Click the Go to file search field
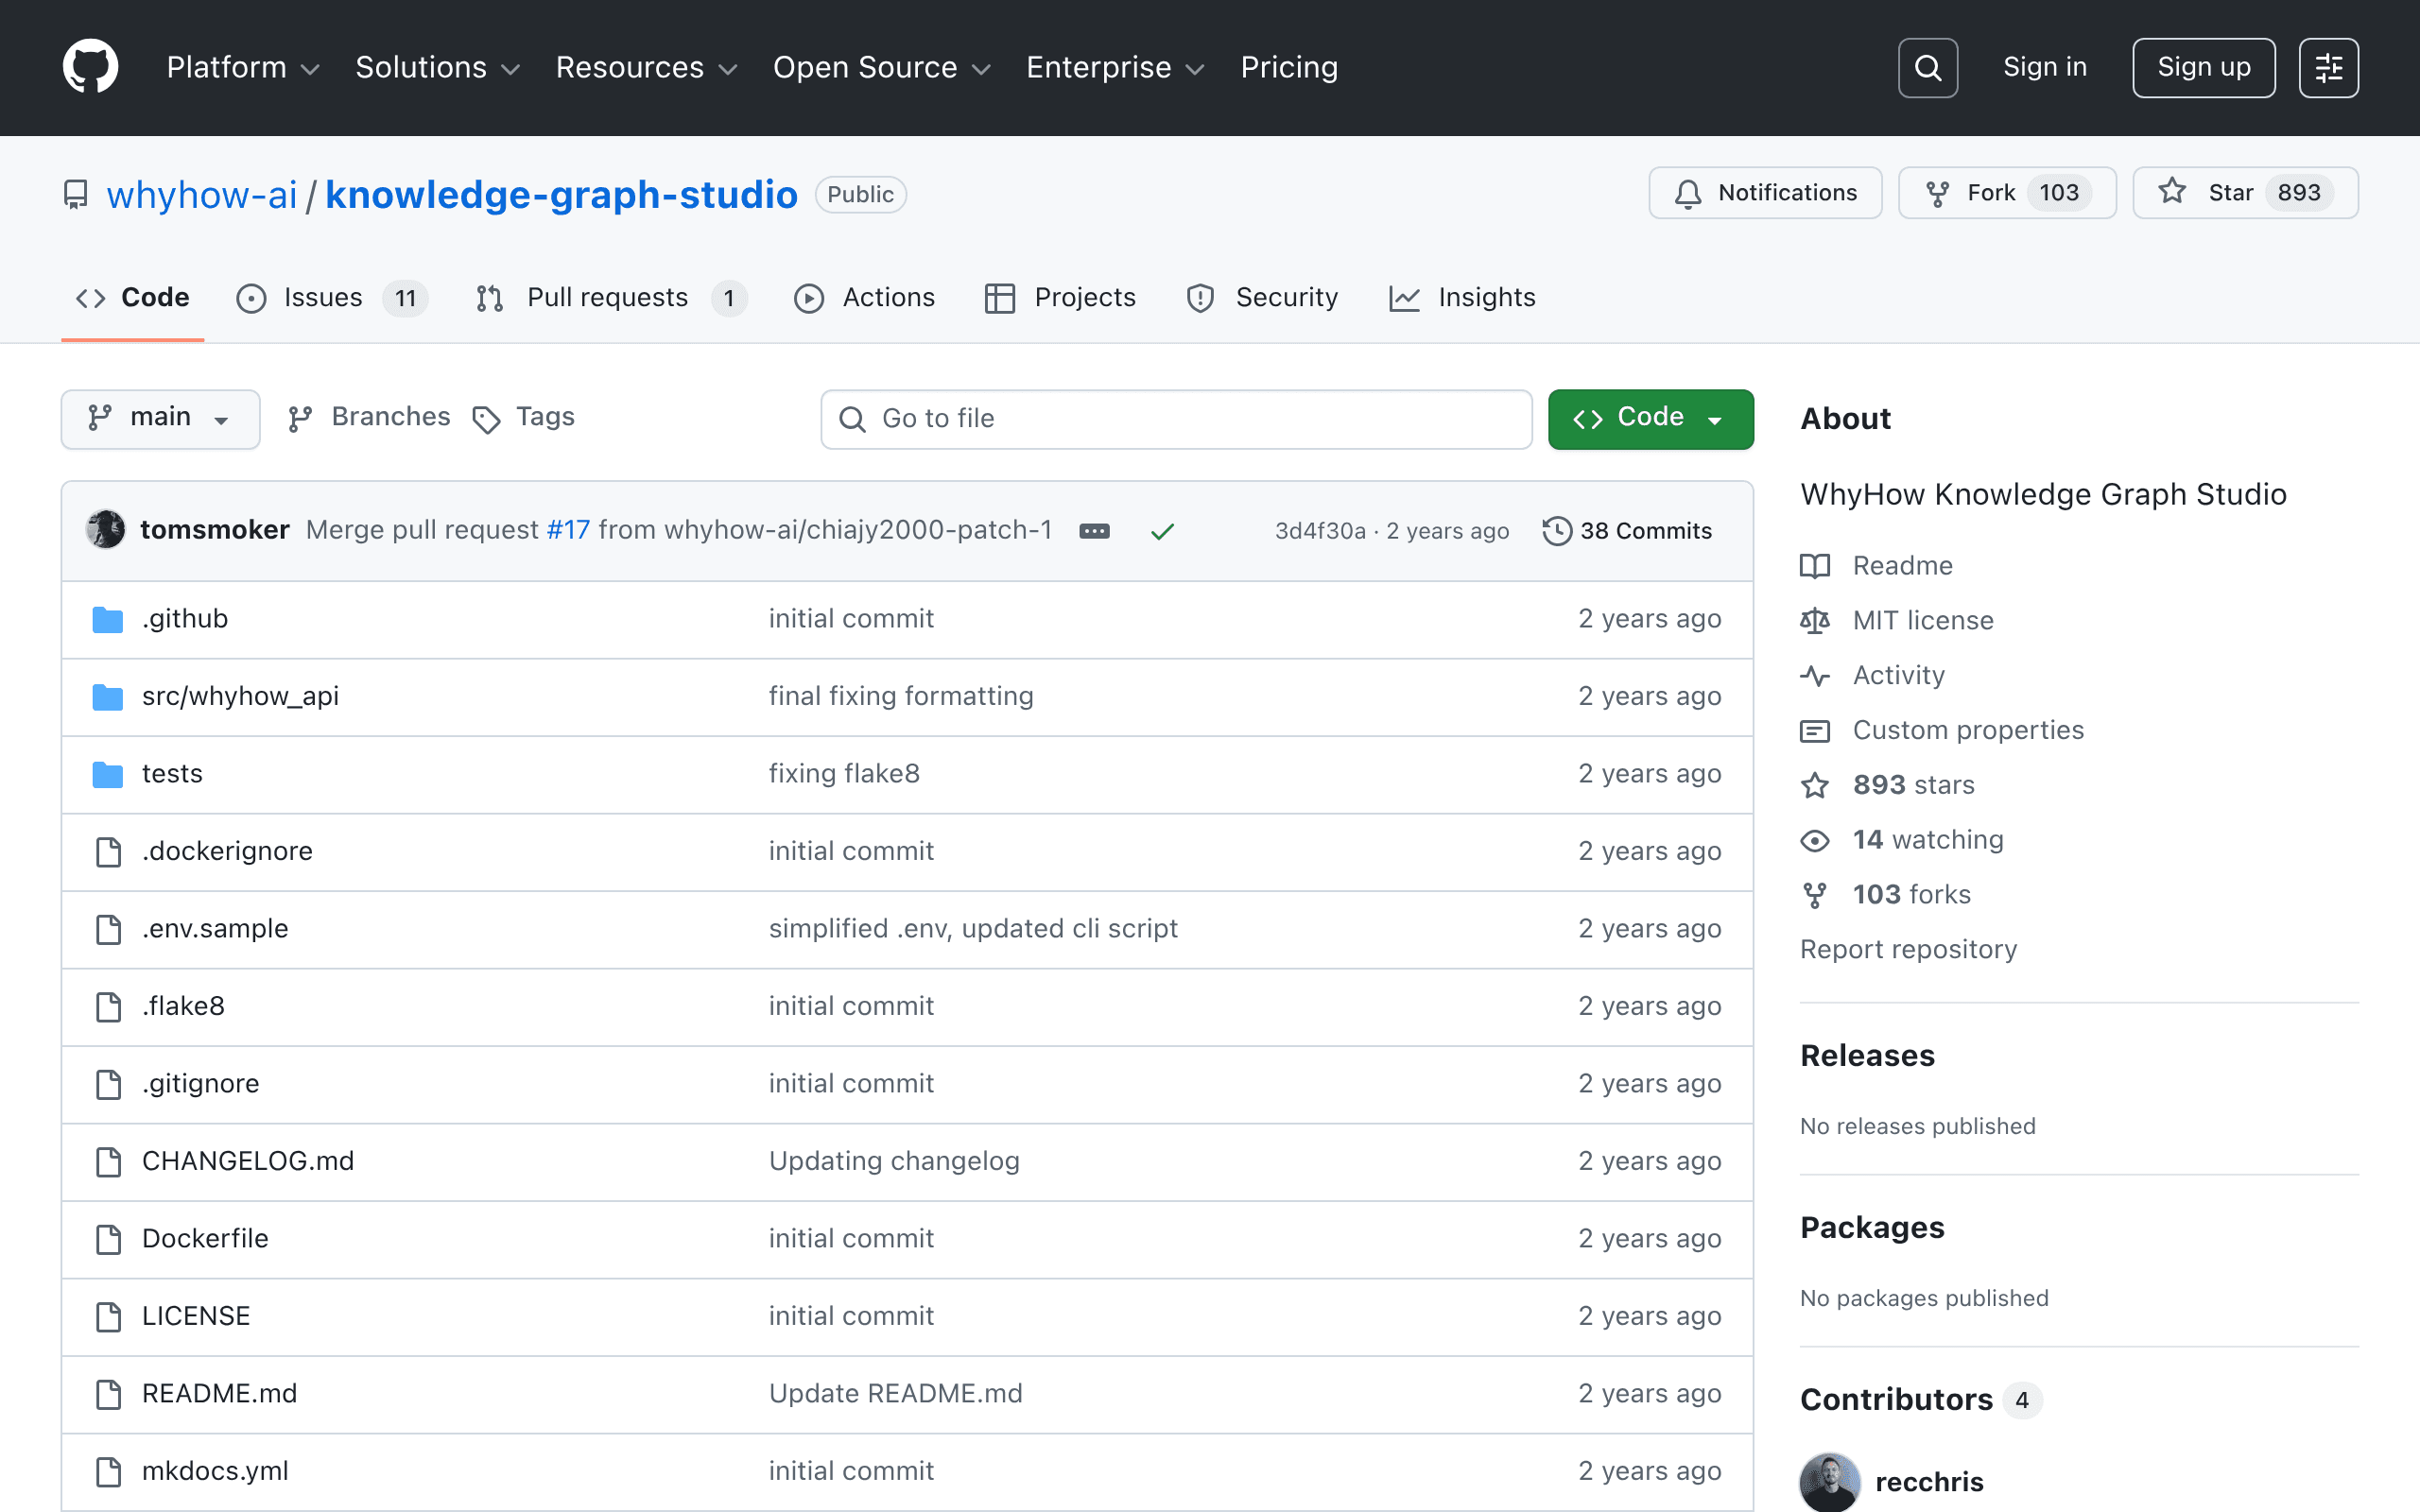 pos(1176,419)
